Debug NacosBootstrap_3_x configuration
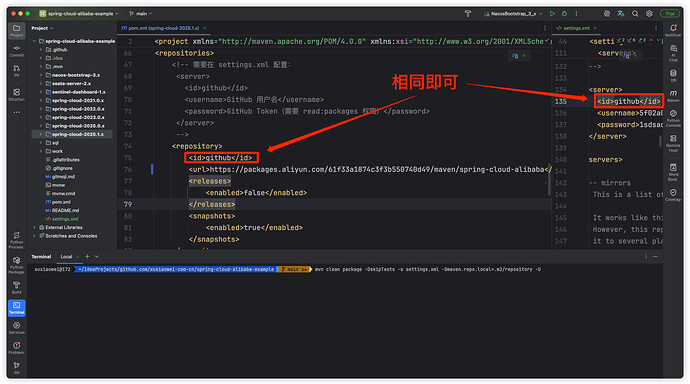The image size is (690, 384). point(565,14)
